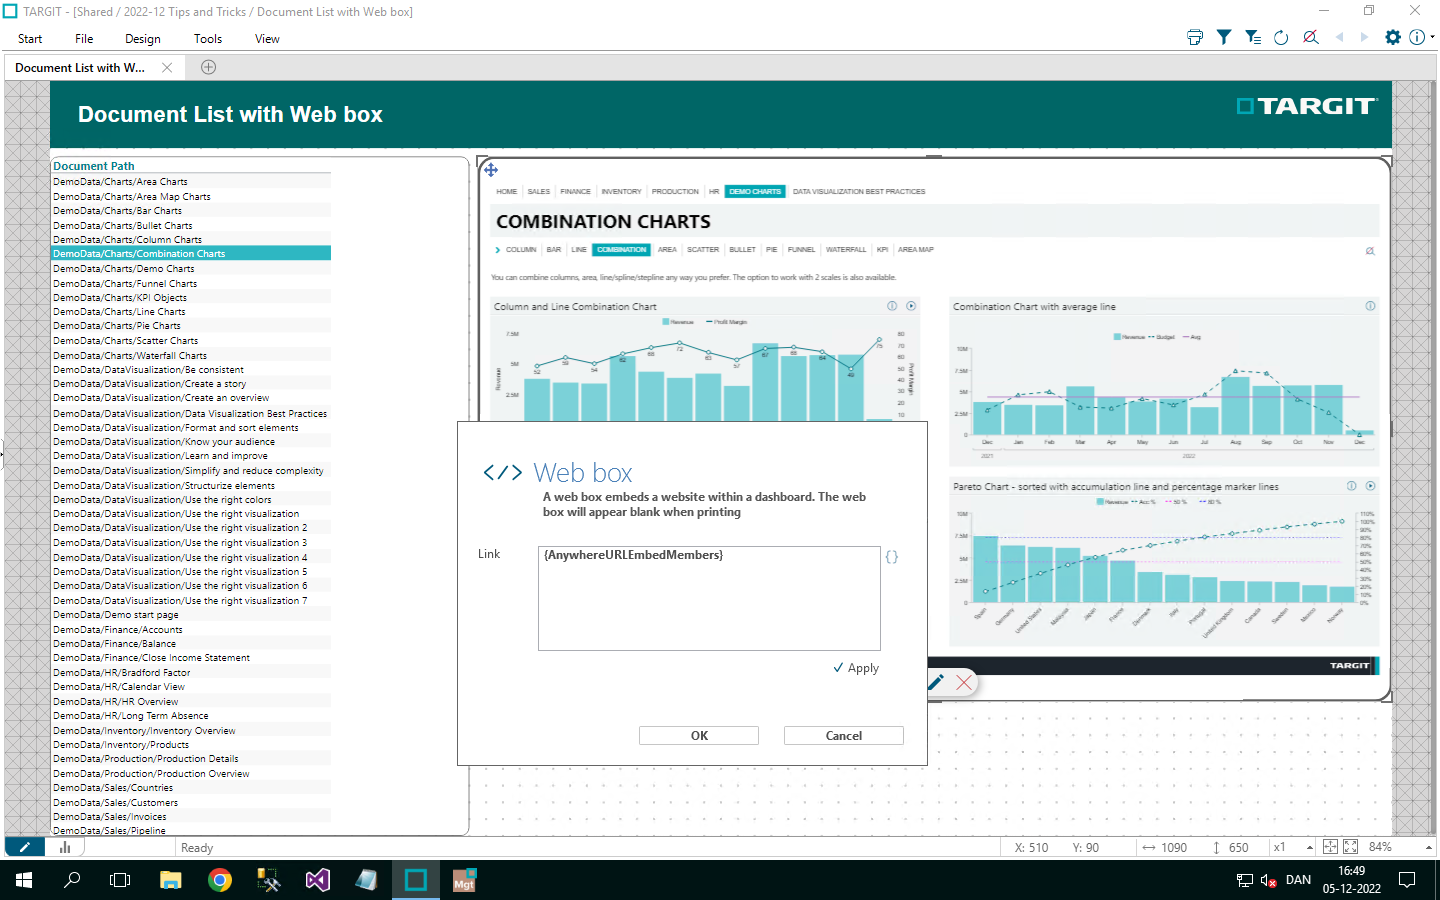
Task: Select DemoData/Charts/Waterfall Charts row
Action: click(x=191, y=355)
